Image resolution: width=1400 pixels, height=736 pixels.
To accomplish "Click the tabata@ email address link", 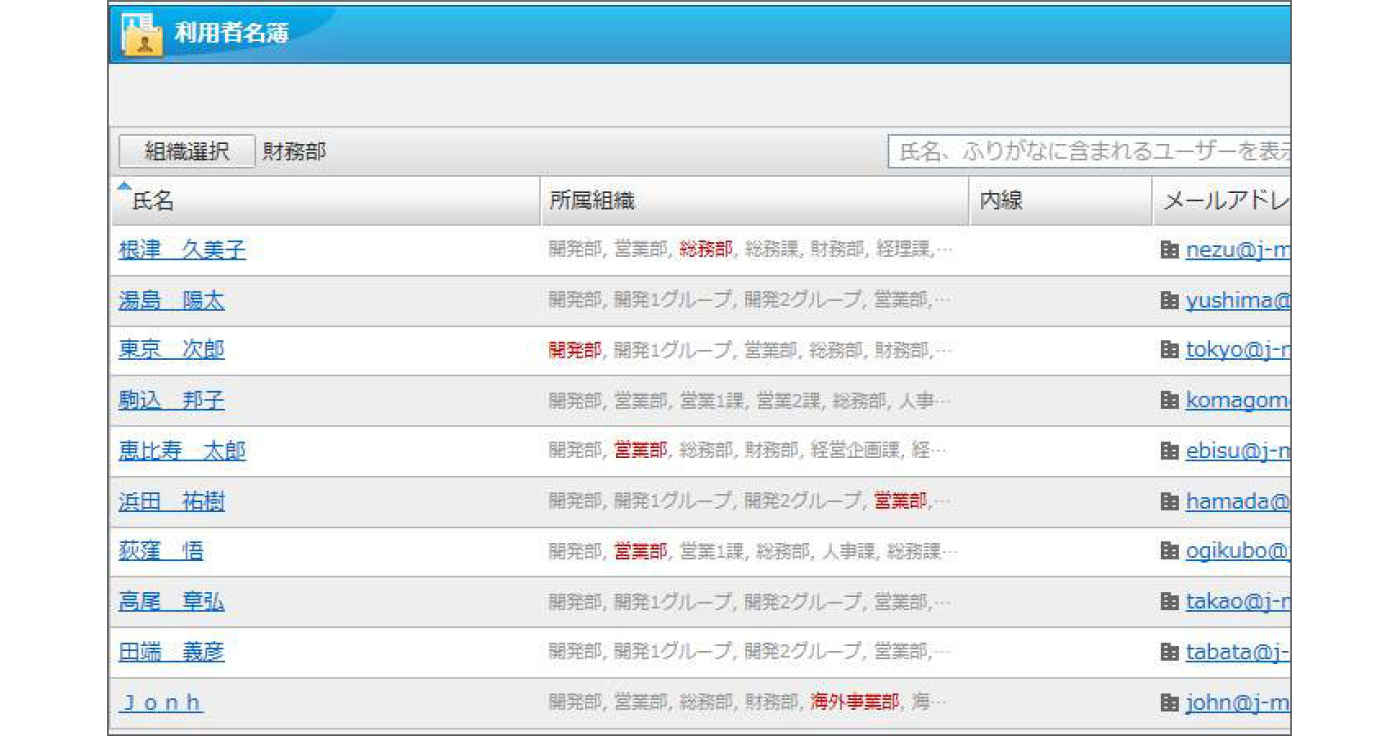I will 1238,652.
